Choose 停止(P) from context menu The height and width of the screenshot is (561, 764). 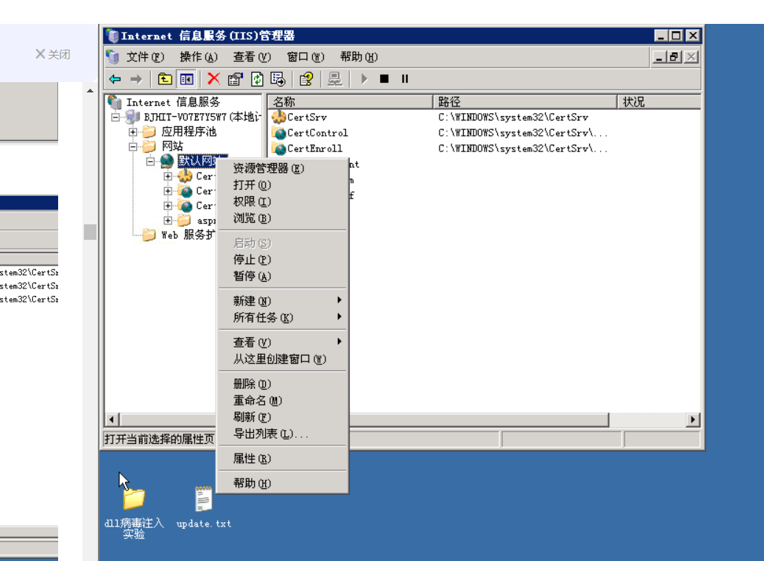click(x=282, y=259)
